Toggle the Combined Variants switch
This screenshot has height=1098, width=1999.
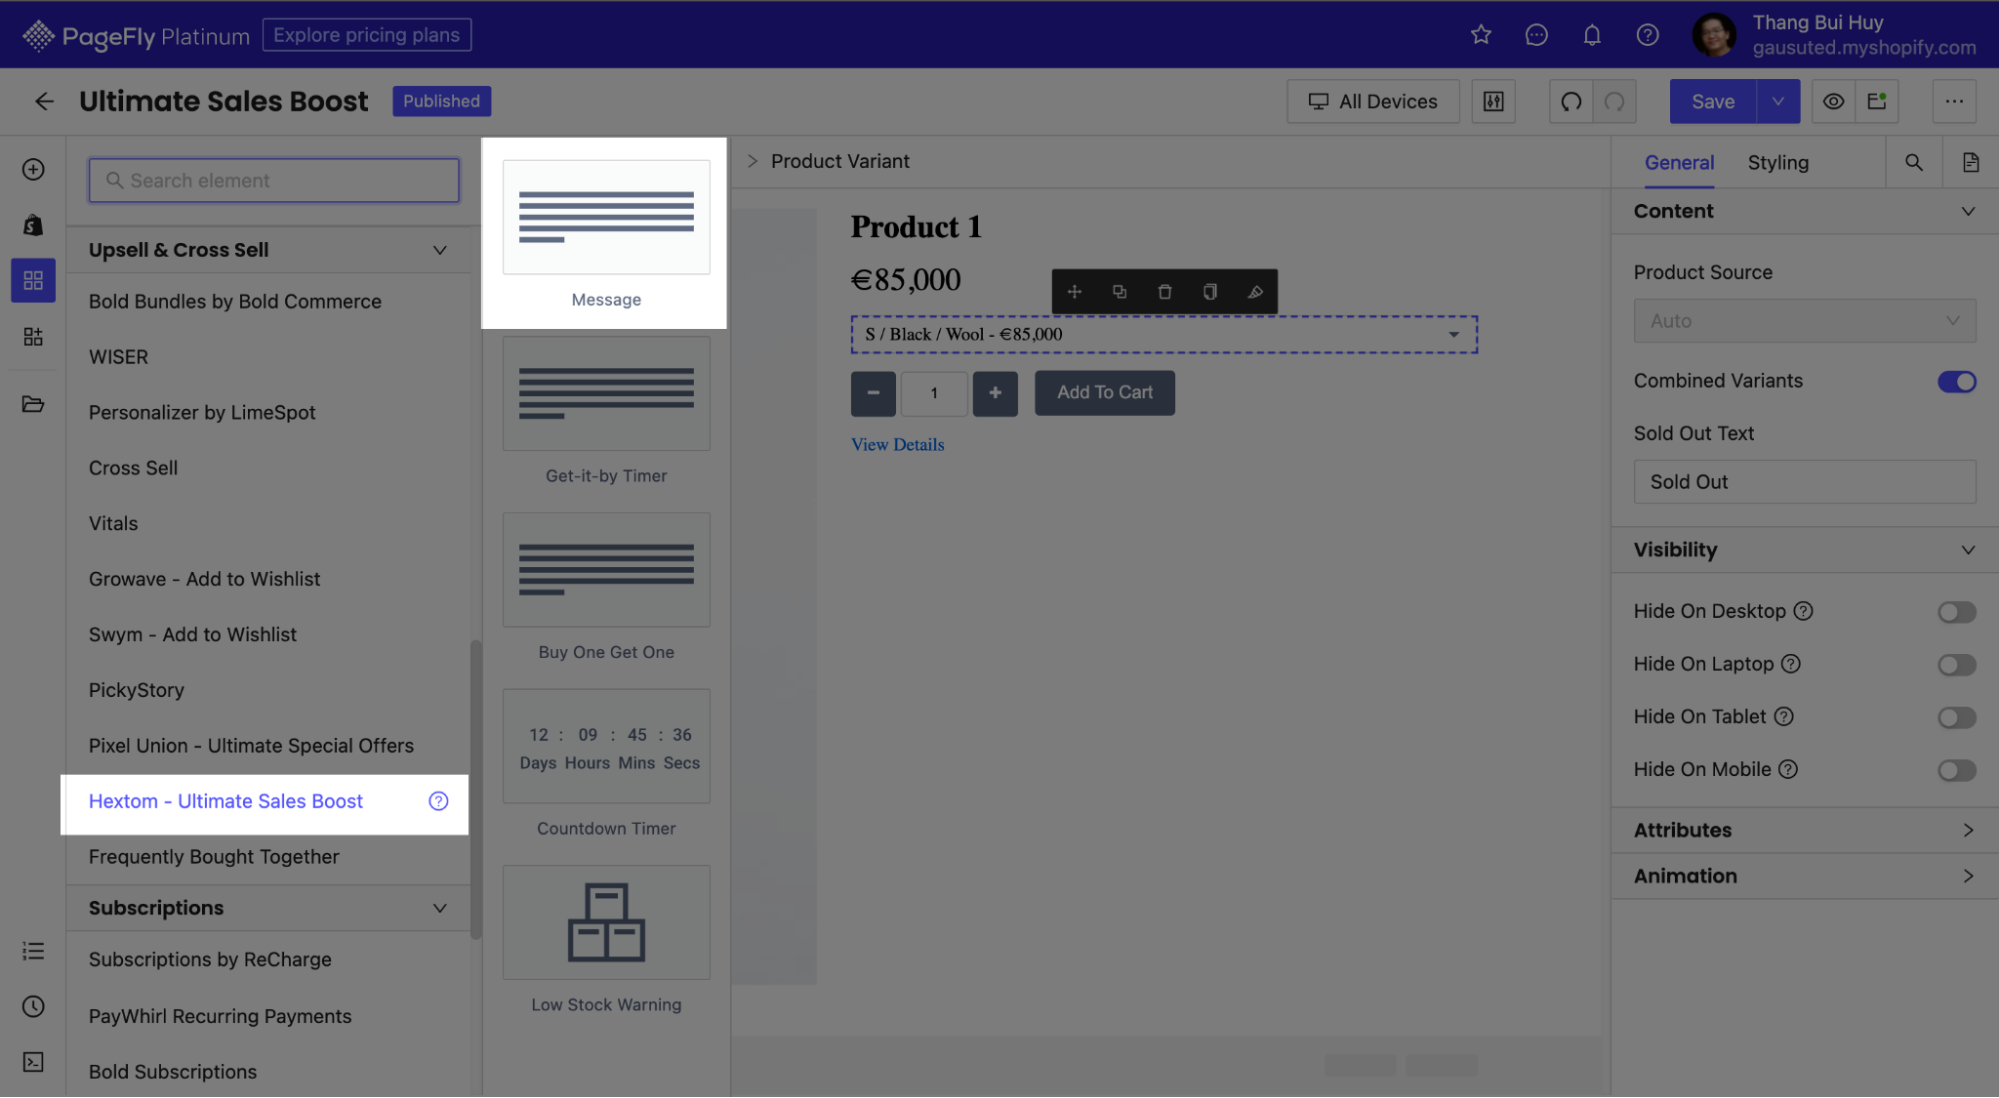pos(1956,382)
